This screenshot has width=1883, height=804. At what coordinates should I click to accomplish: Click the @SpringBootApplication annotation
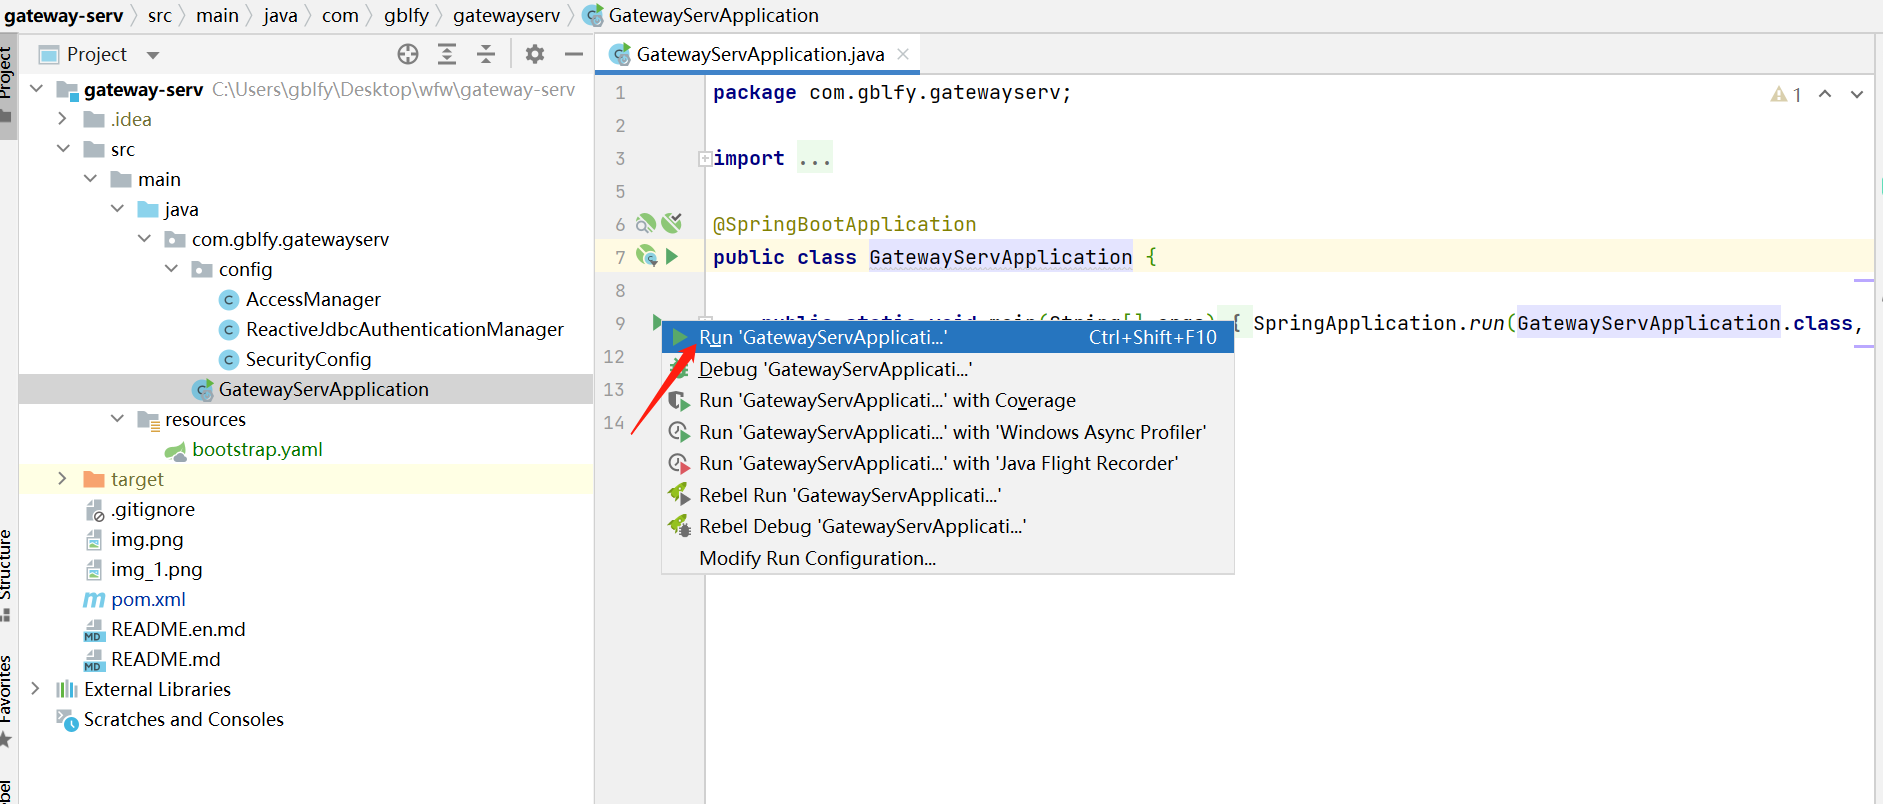pos(844,224)
